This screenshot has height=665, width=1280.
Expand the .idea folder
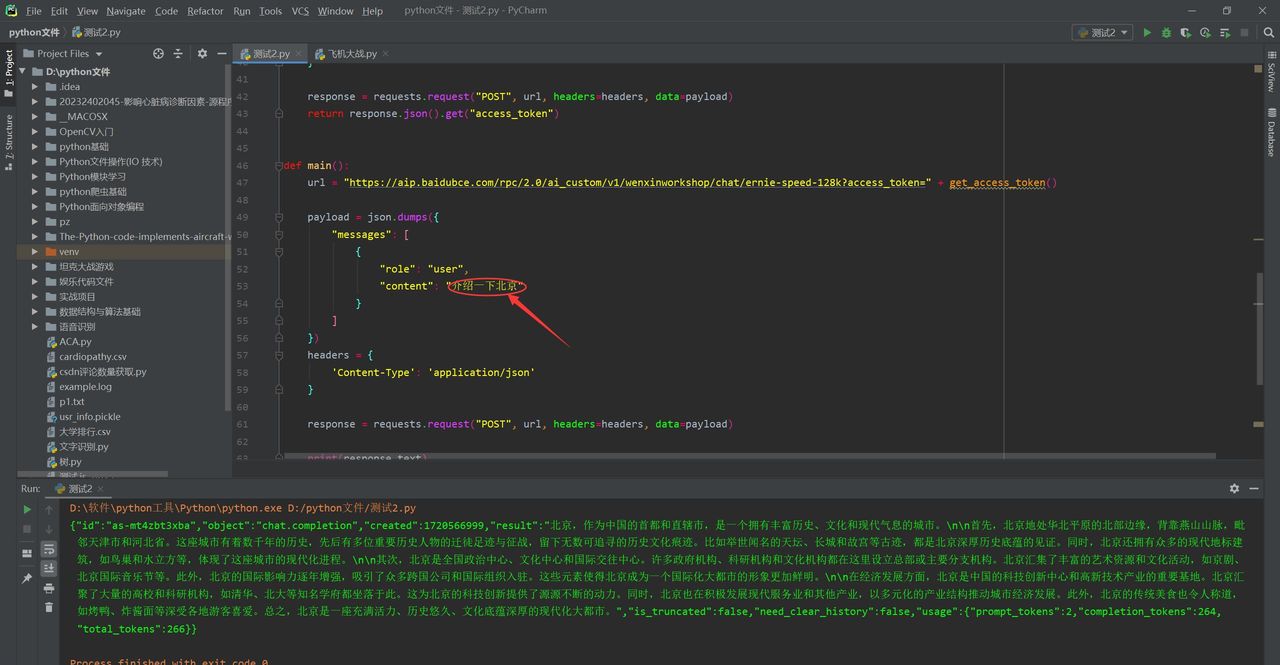[x=36, y=87]
